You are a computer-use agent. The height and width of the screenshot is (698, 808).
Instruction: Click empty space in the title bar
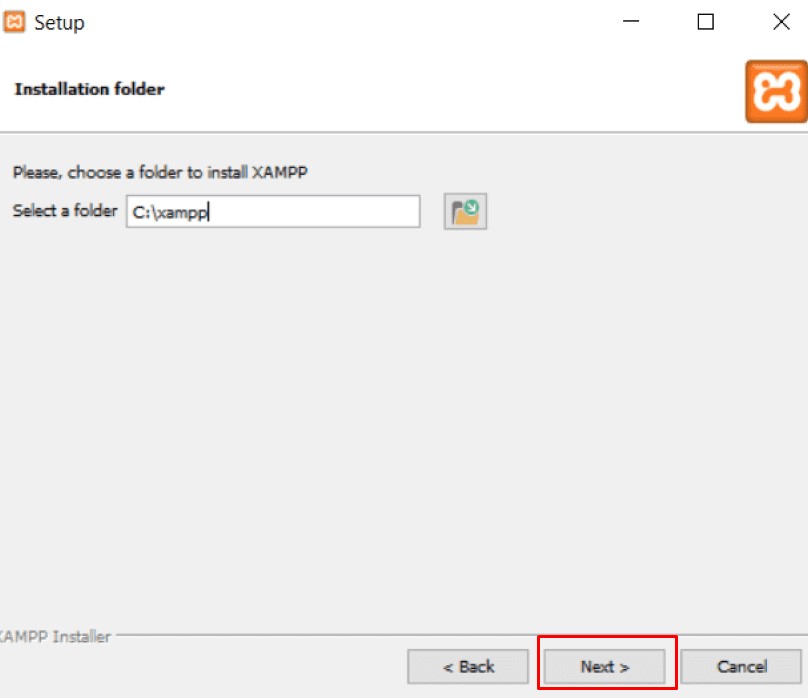point(350,22)
